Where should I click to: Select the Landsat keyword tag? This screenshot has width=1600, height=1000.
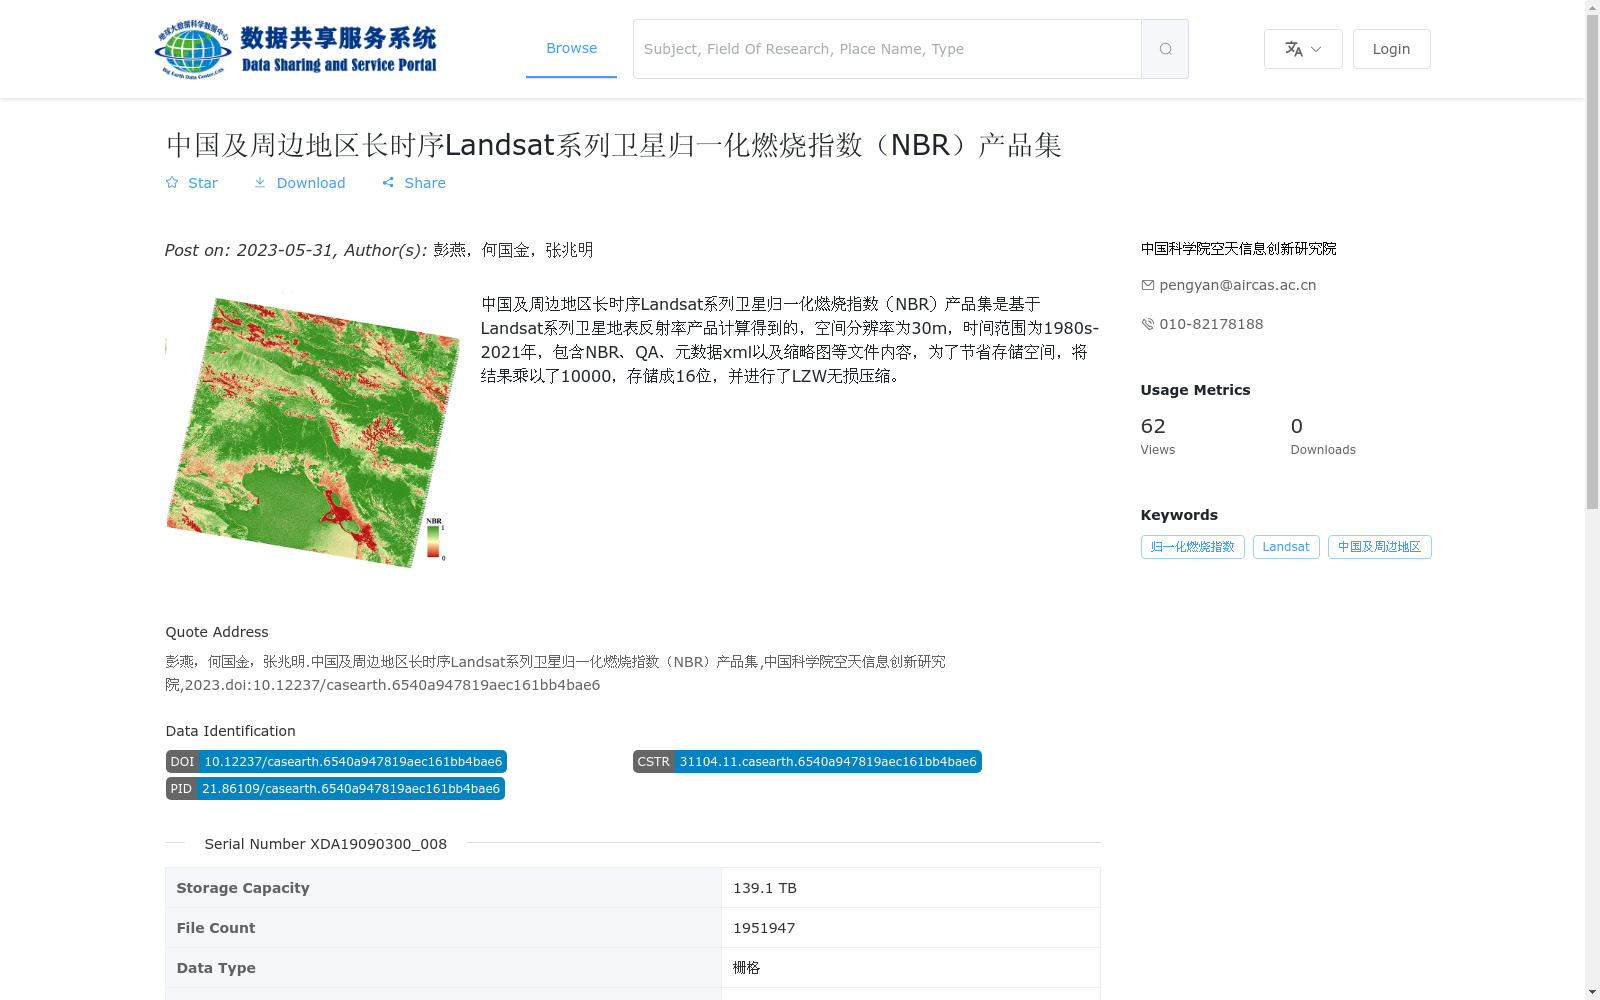pyautogui.click(x=1286, y=547)
